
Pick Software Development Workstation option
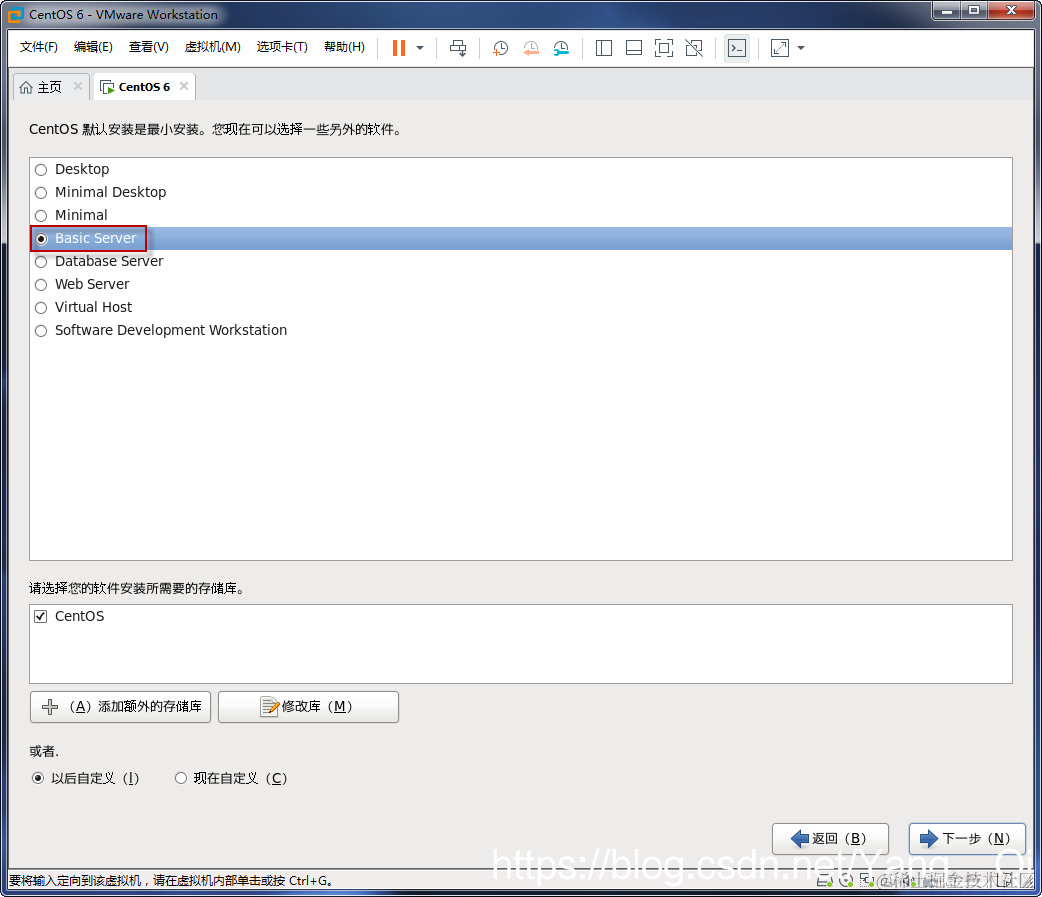(41, 331)
